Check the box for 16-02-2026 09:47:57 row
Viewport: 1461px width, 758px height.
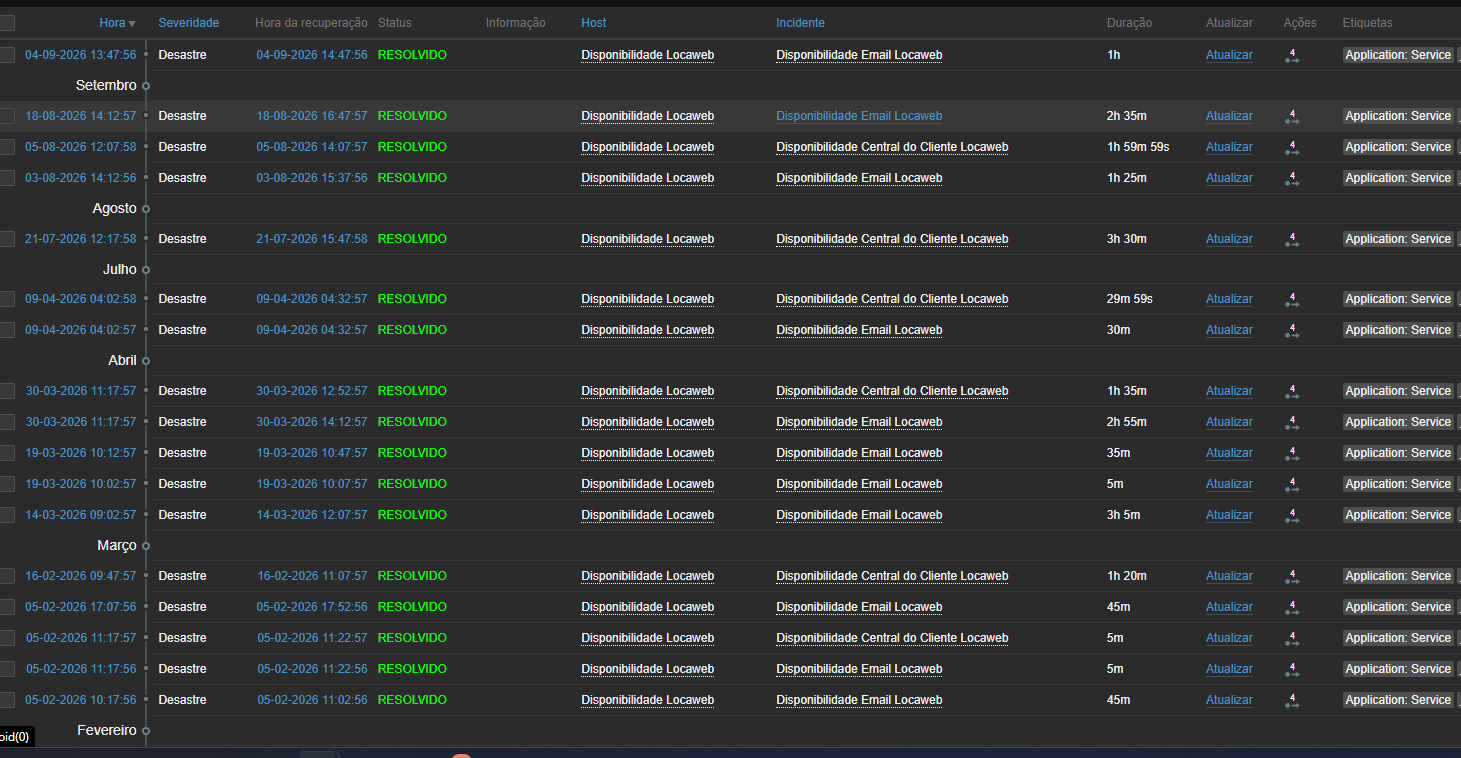point(7,576)
